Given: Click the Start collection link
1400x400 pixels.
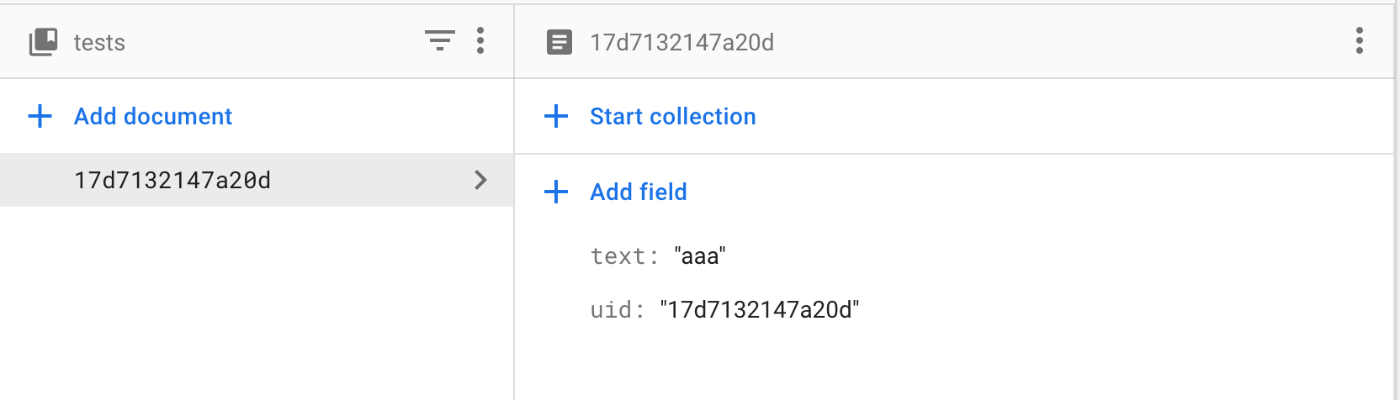Looking at the screenshot, I should click(673, 116).
